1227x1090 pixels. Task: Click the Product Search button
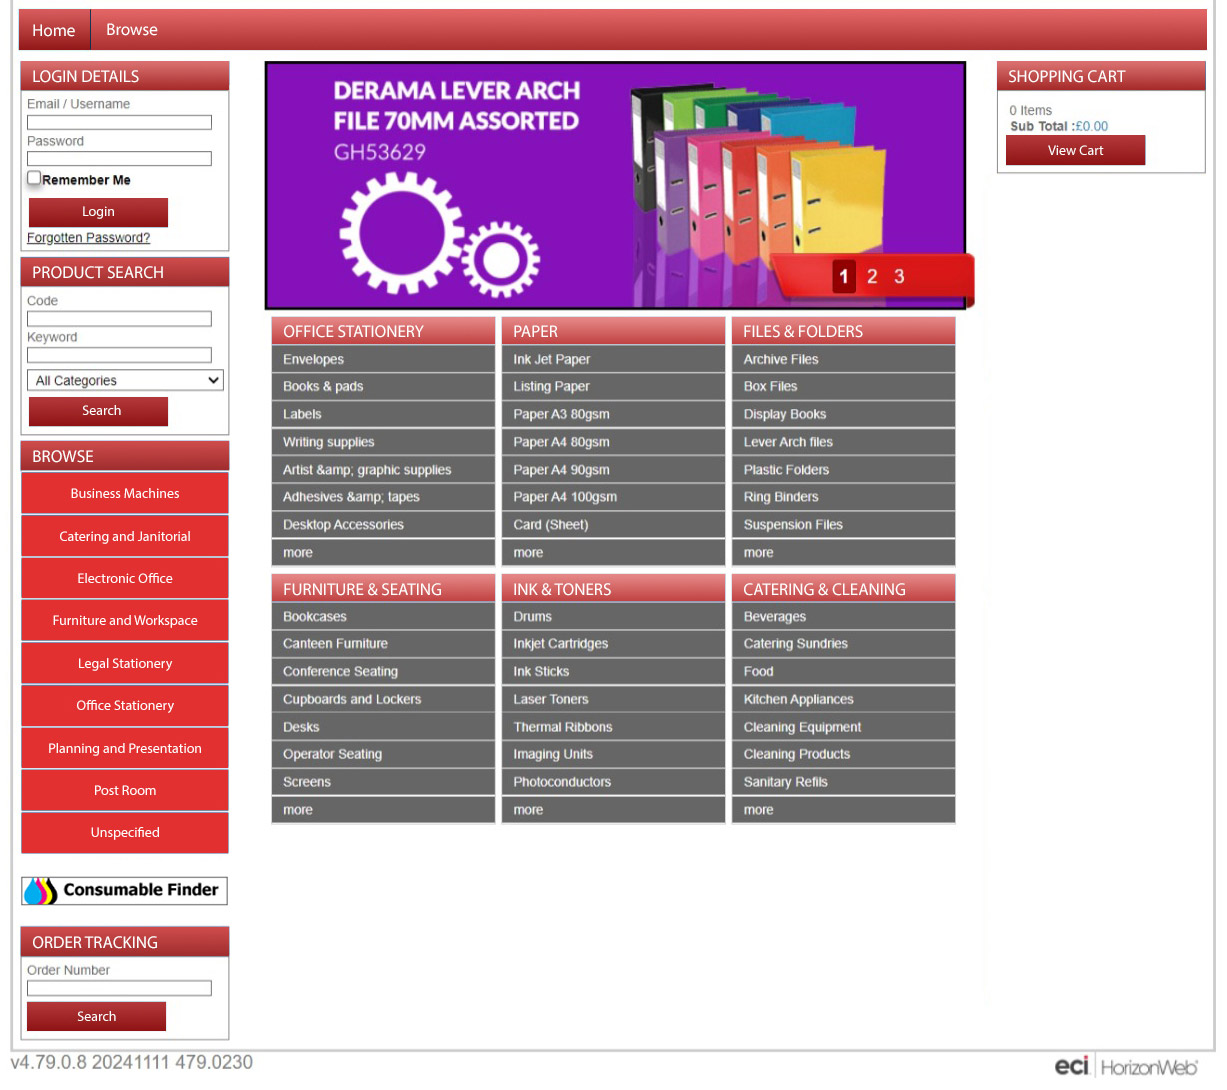(98, 411)
